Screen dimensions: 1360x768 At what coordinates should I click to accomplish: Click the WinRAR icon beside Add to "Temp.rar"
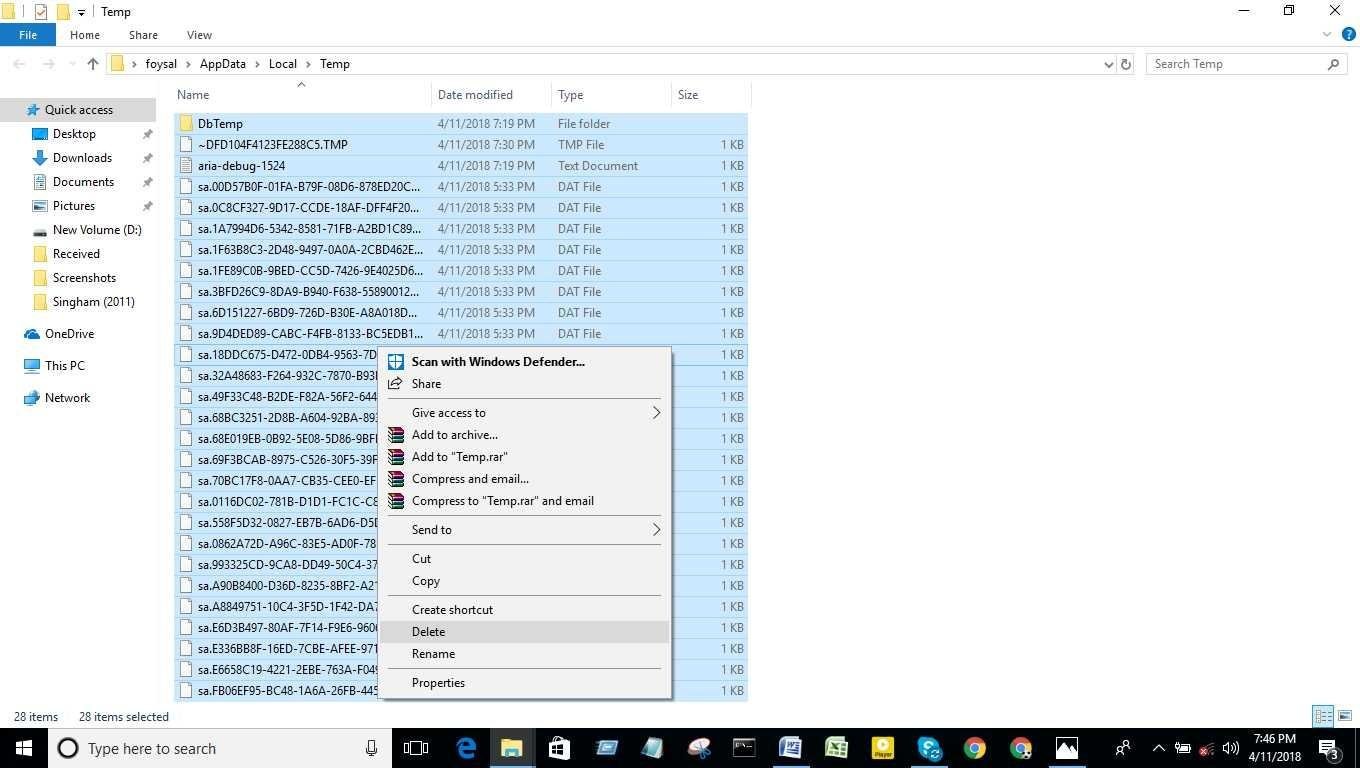(396, 457)
